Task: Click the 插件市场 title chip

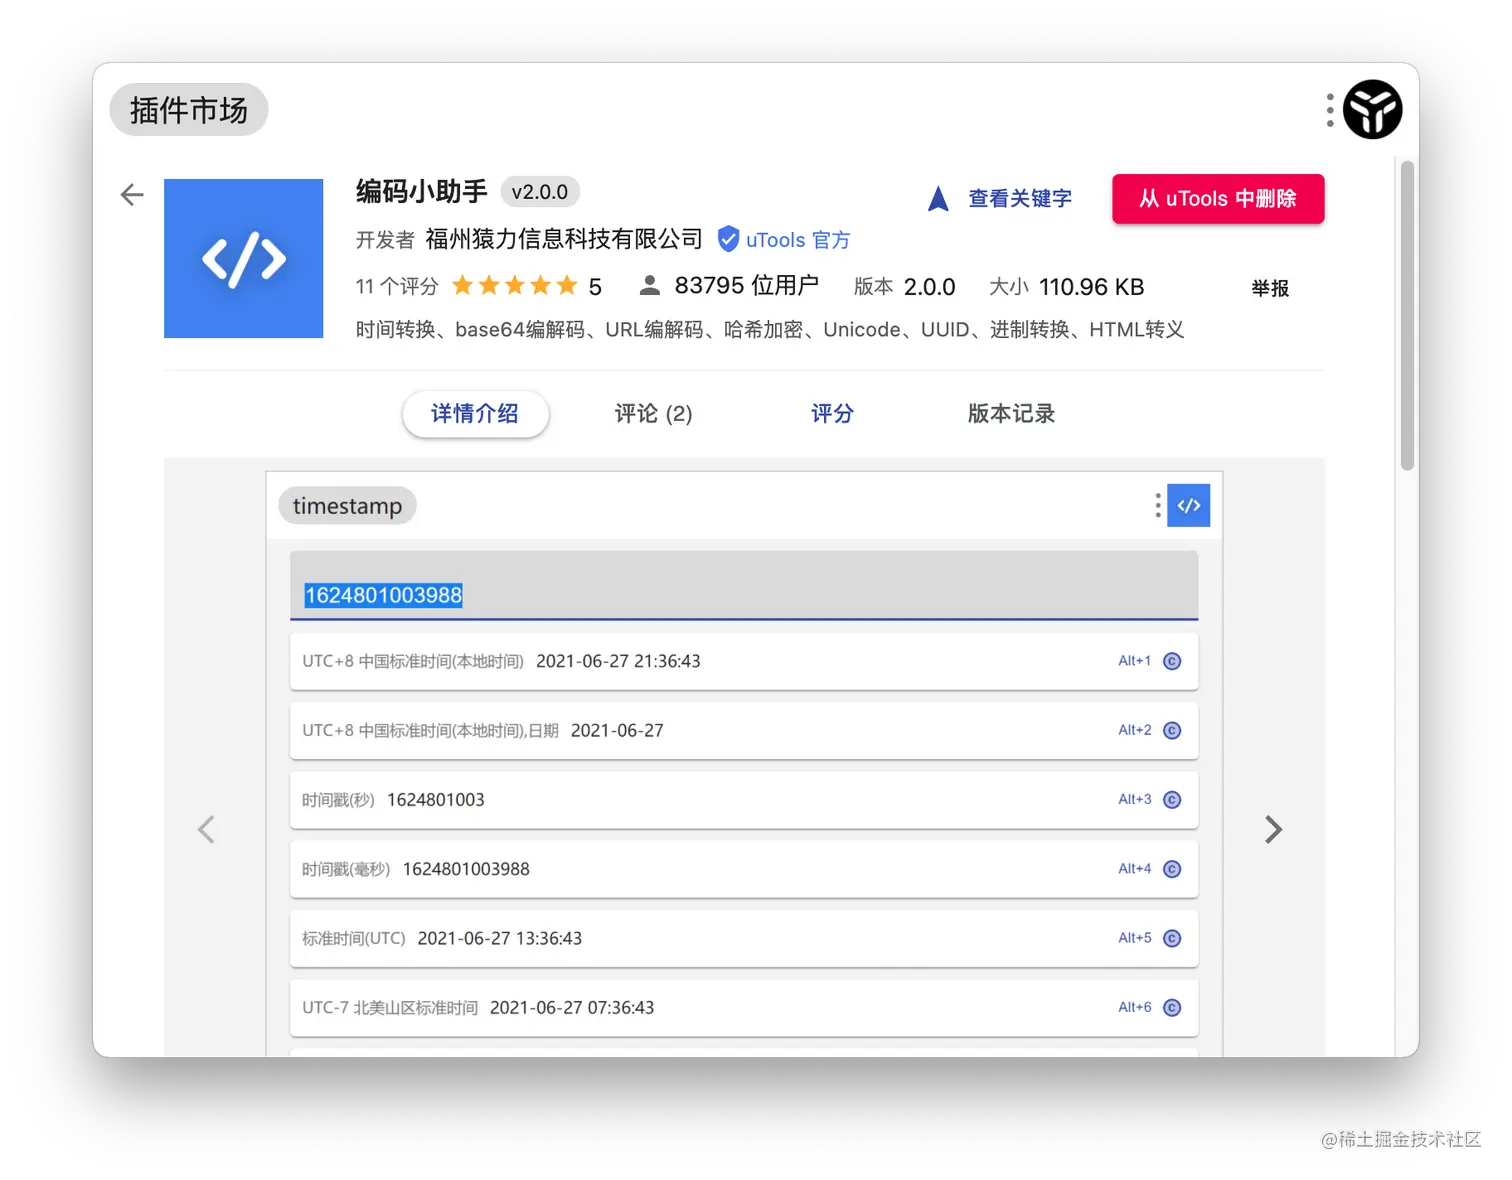Action: tap(189, 110)
